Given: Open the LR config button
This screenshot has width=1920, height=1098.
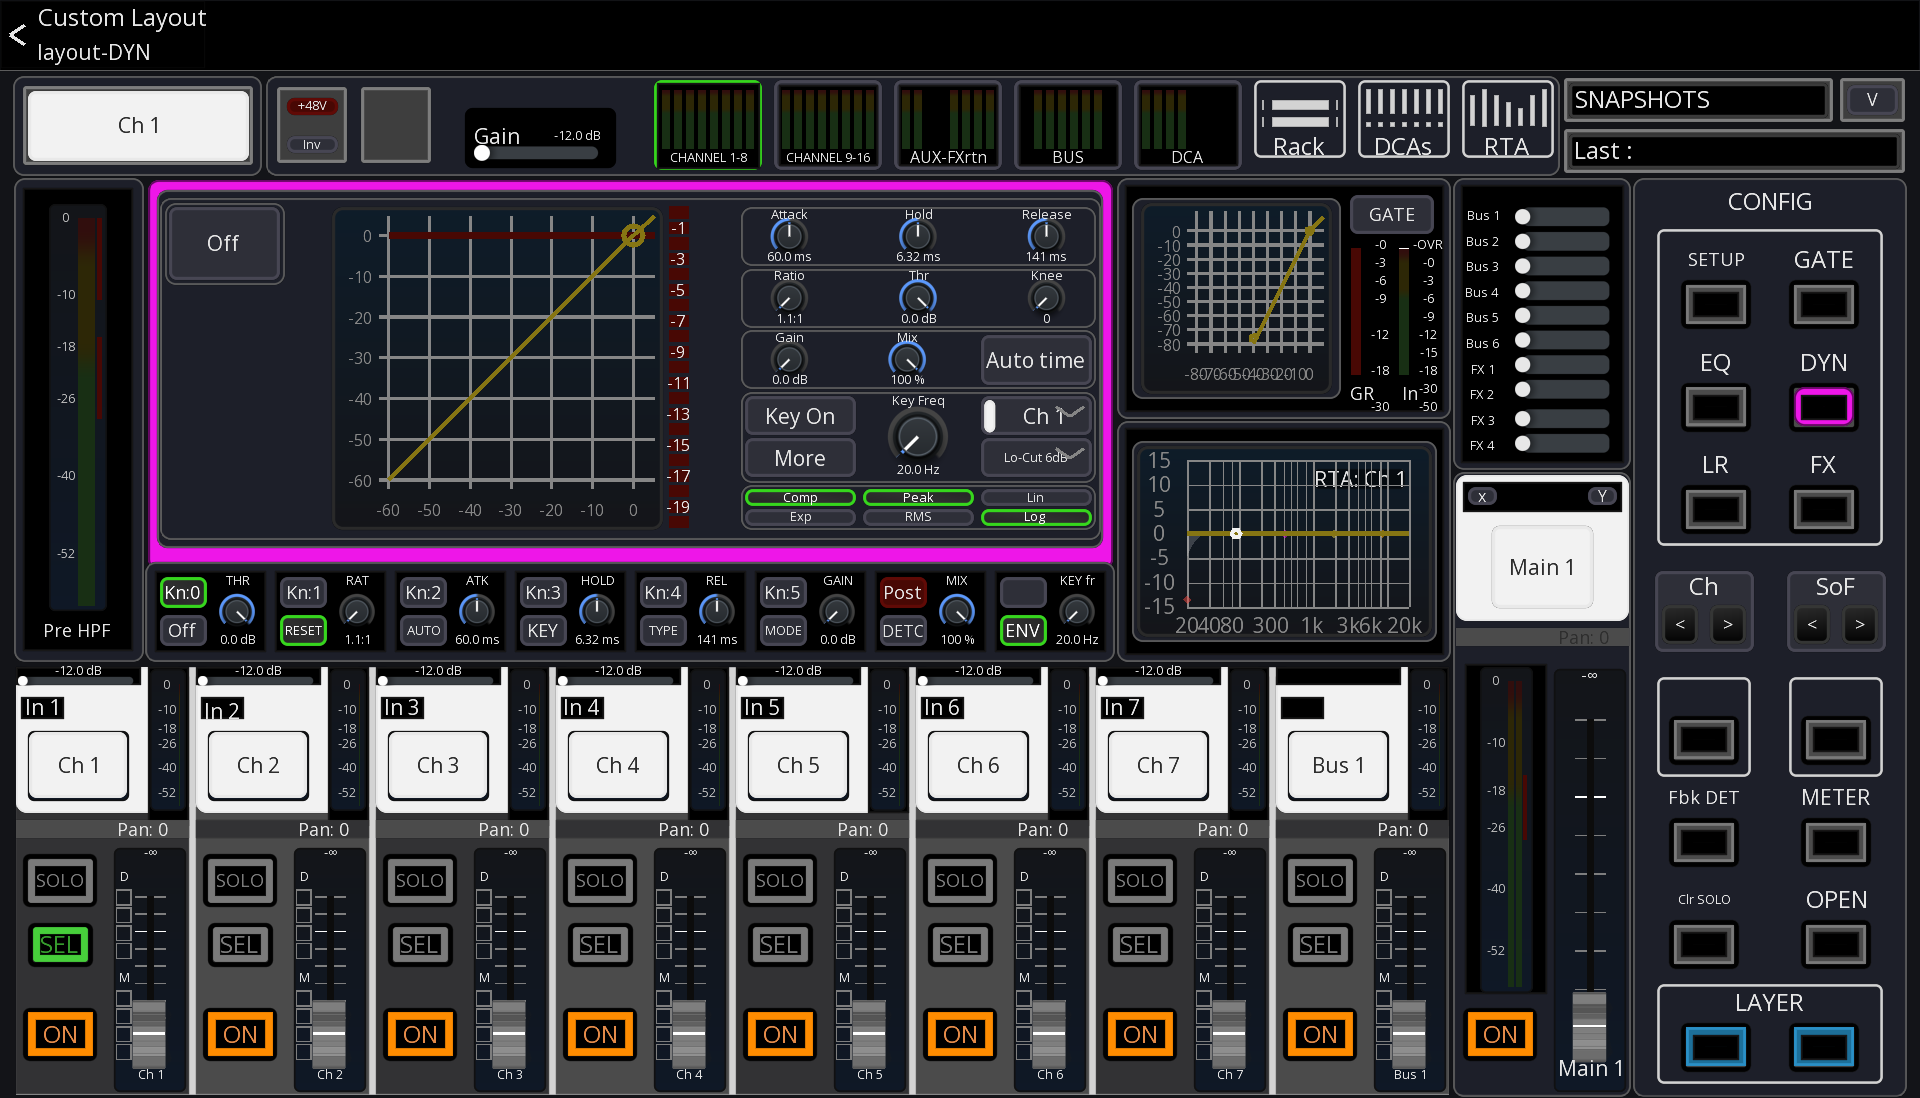Looking at the screenshot, I should [x=1716, y=510].
